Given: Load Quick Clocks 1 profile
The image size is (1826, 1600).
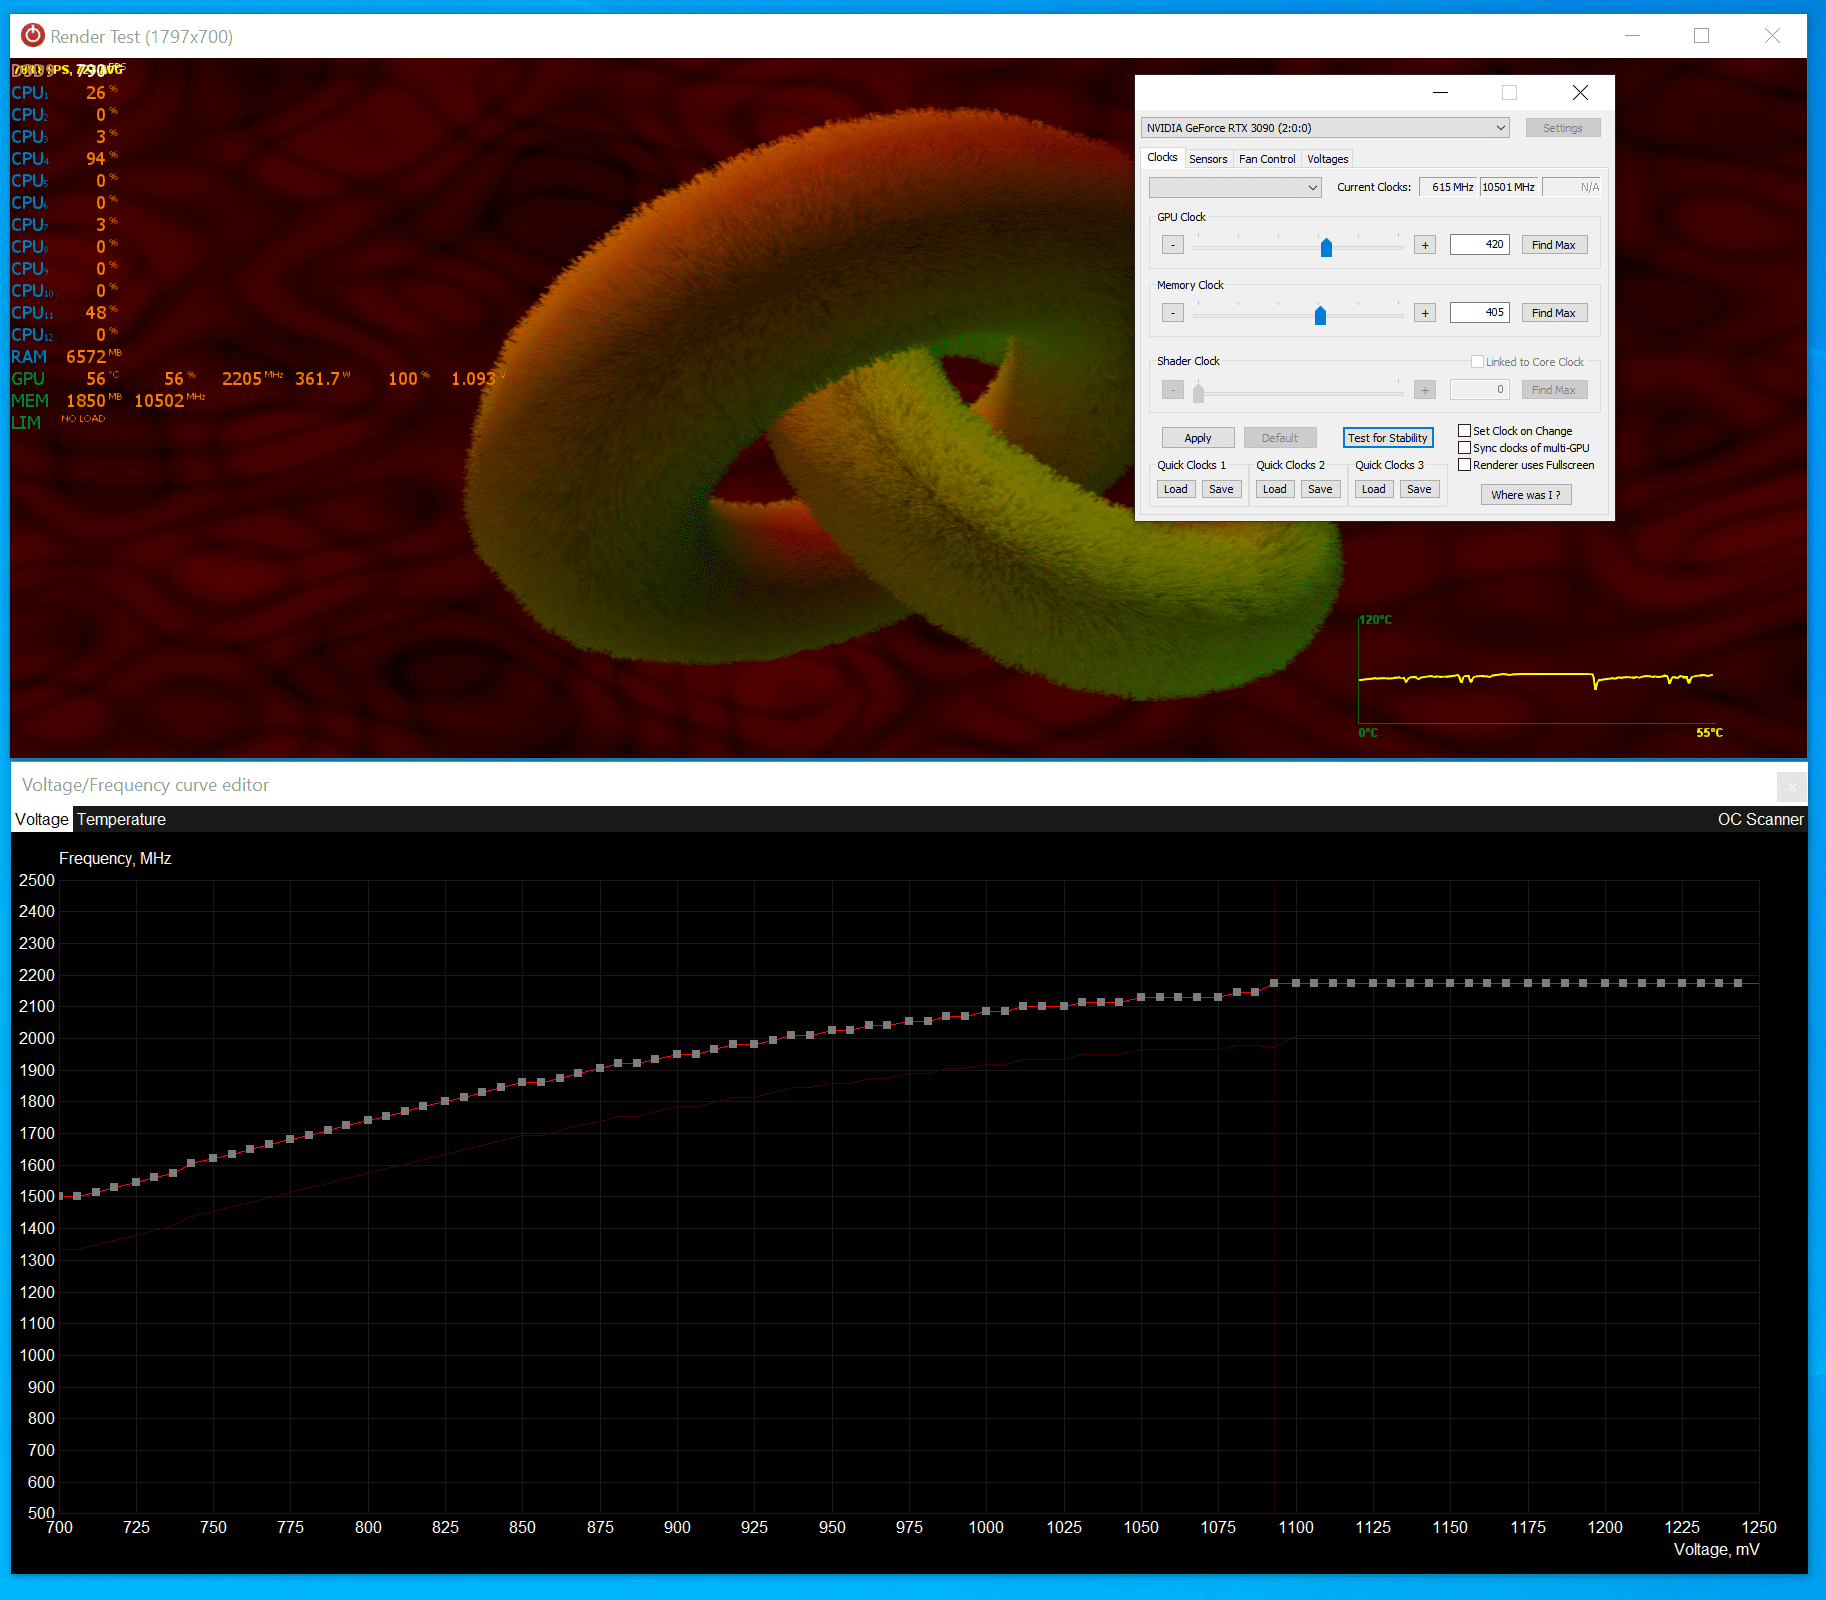Looking at the screenshot, I should click(x=1176, y=489).
